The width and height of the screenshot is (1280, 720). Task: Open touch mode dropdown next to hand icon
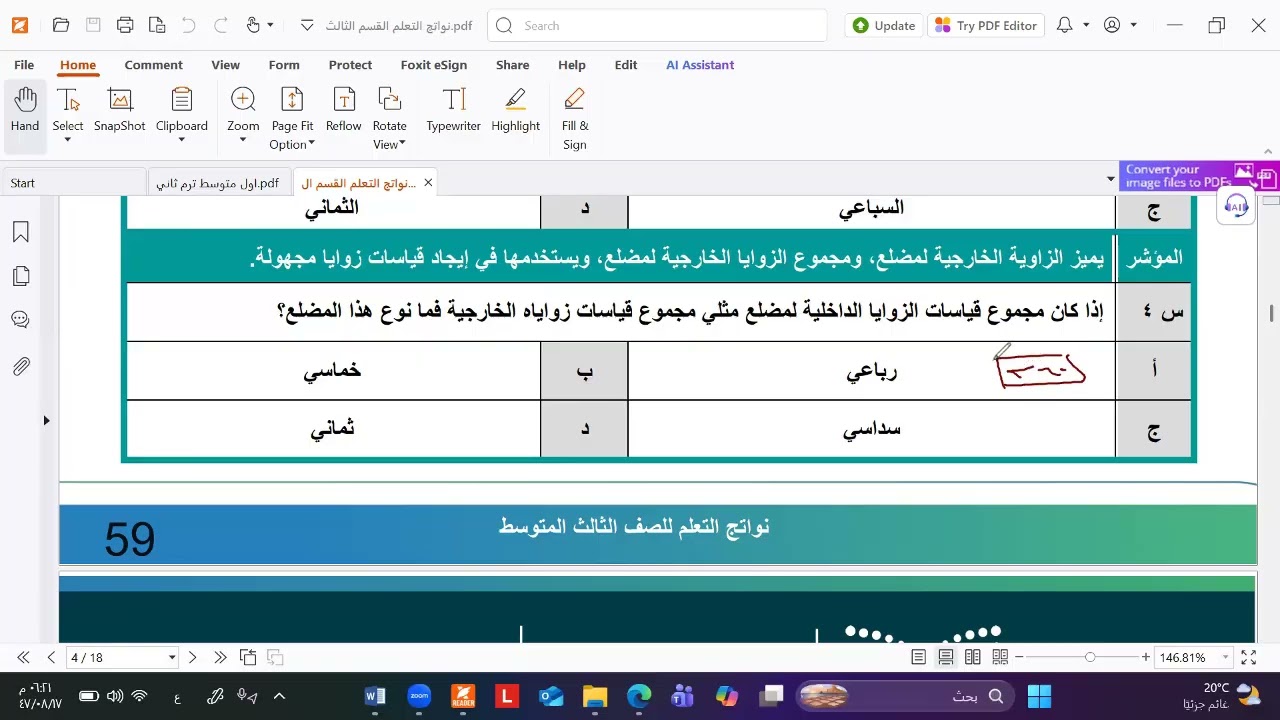click(270, 26)
